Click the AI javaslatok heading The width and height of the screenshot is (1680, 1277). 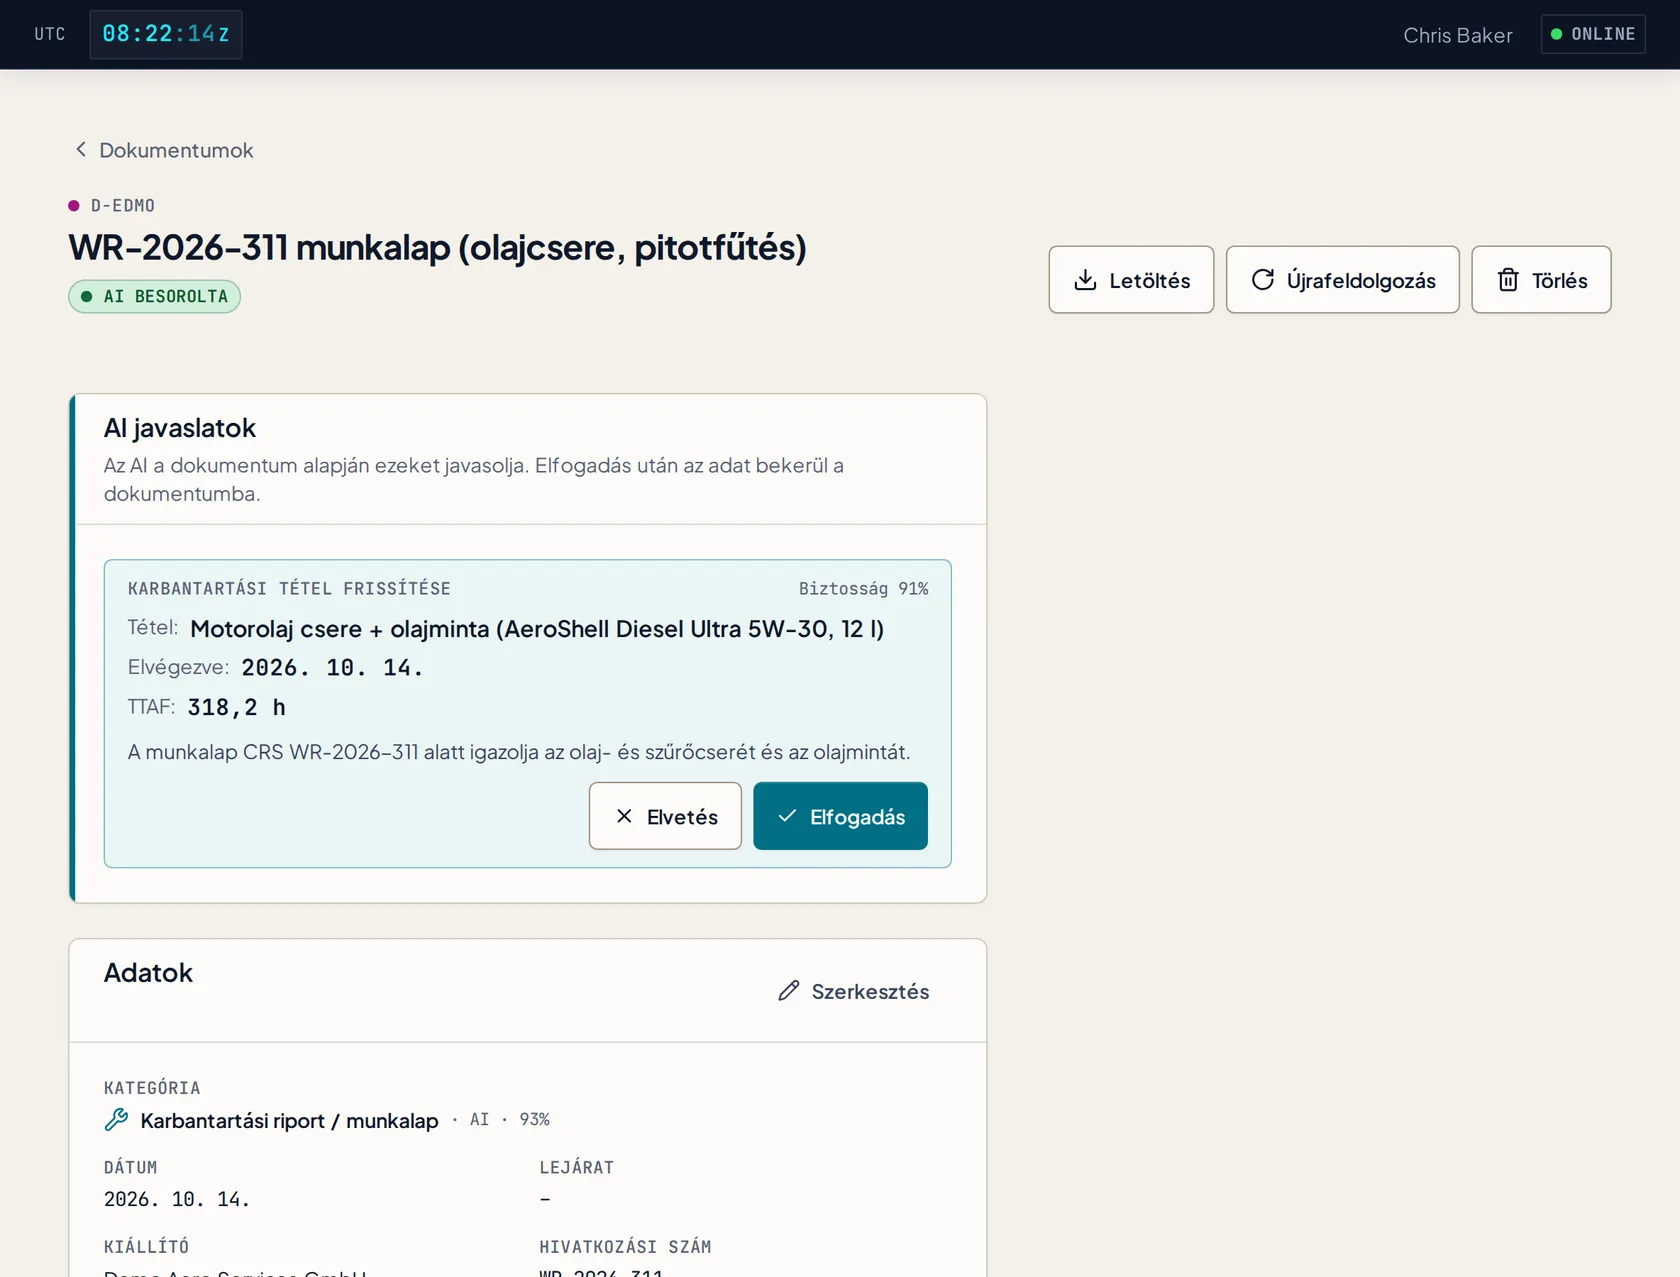pyautogui.click(x=180, y=428)
